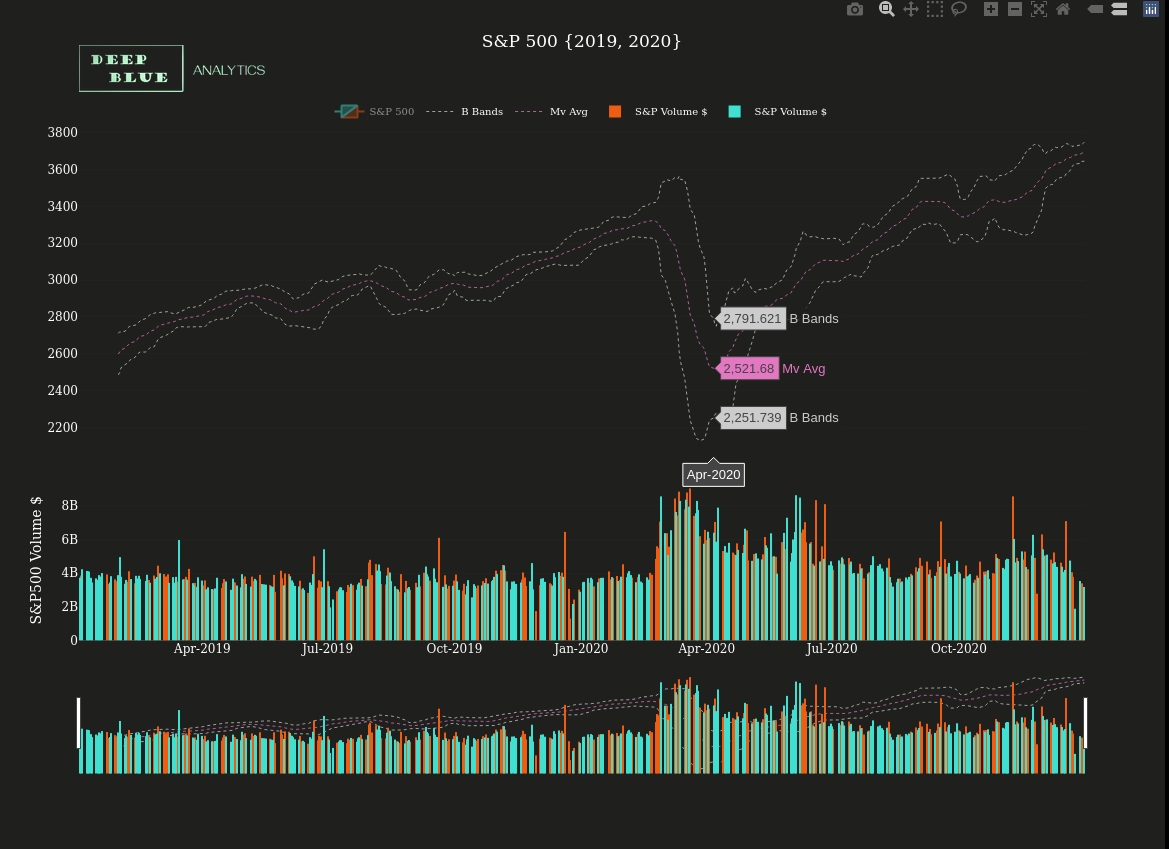Click the right range slider handle
The width and height of the screenshot is (1169, 849).
[x=1086, y=723]
